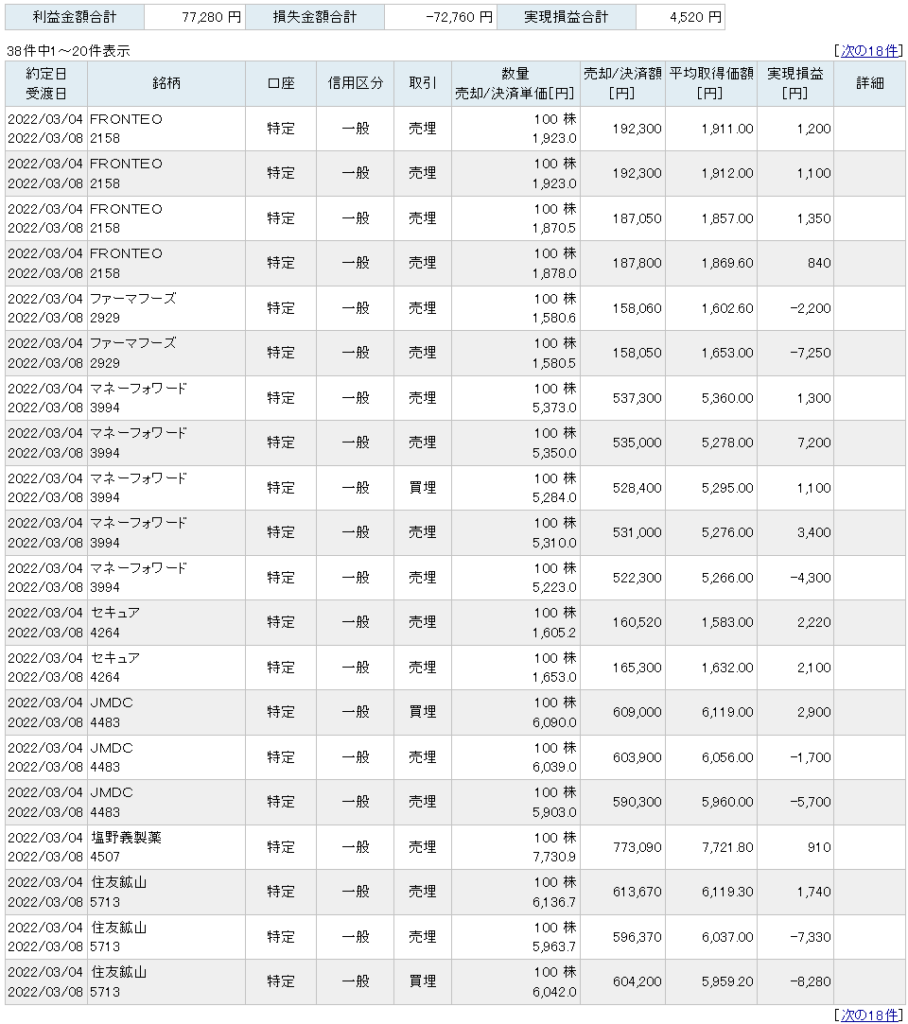Viewport: 908px width, 1024px height.
Task: Select average cost 5,276.00 for マネーフォワード
Action: (727, 533)
